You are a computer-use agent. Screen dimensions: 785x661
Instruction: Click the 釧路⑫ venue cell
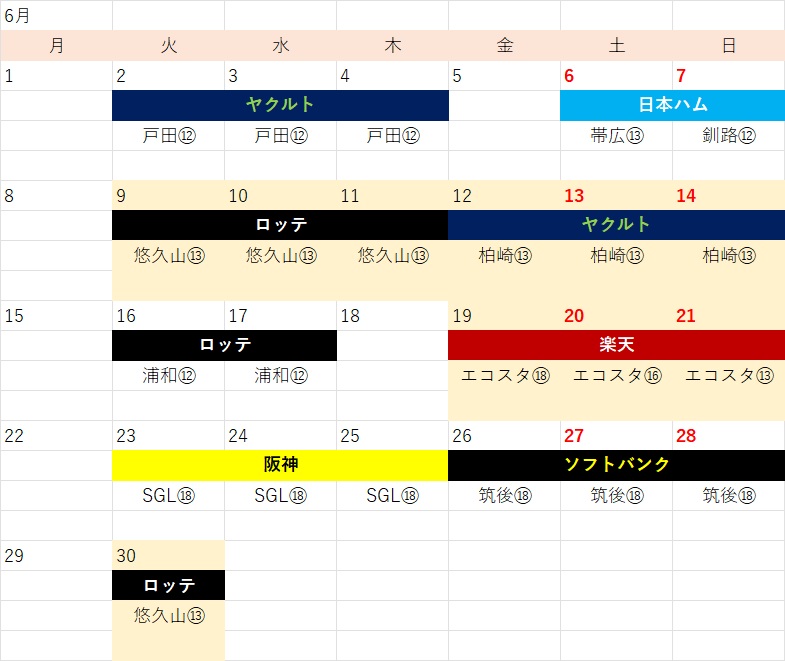pyautogui.click(x=728, y=136)
